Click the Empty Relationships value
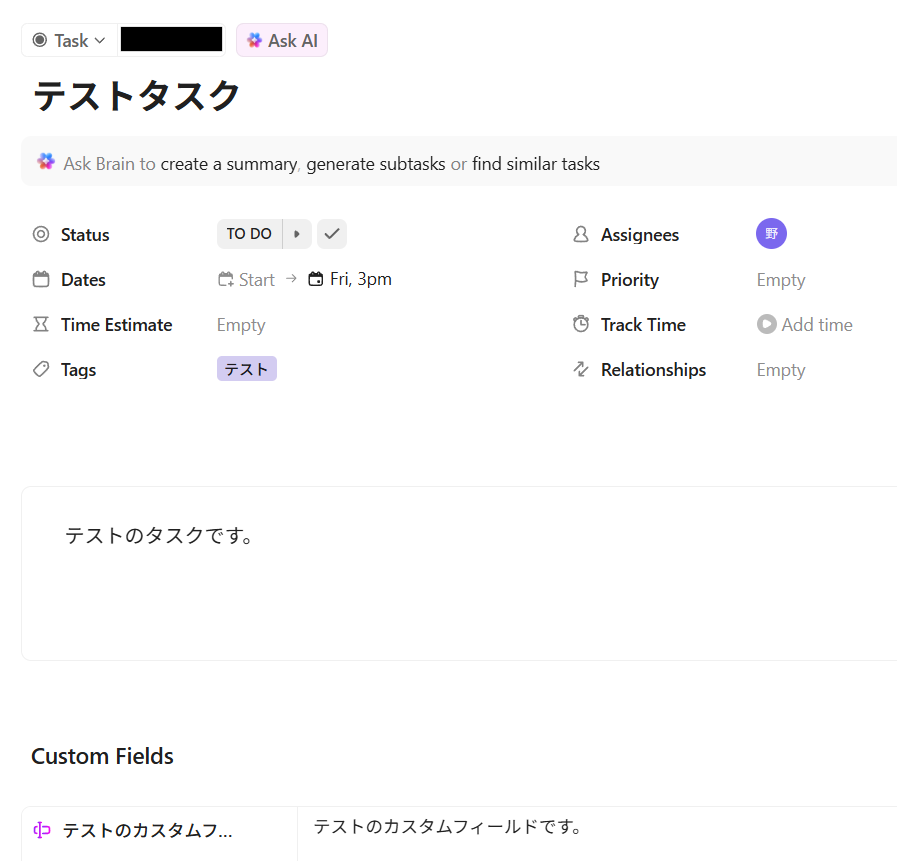 click(x=780, y=370)
